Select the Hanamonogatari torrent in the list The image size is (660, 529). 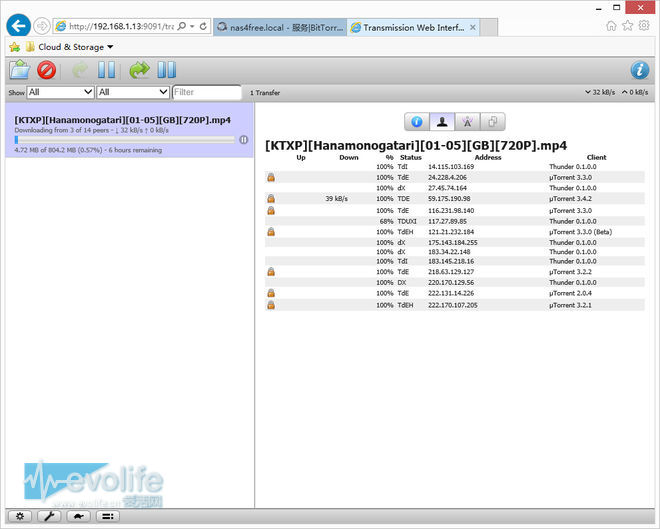click(129, 130)
